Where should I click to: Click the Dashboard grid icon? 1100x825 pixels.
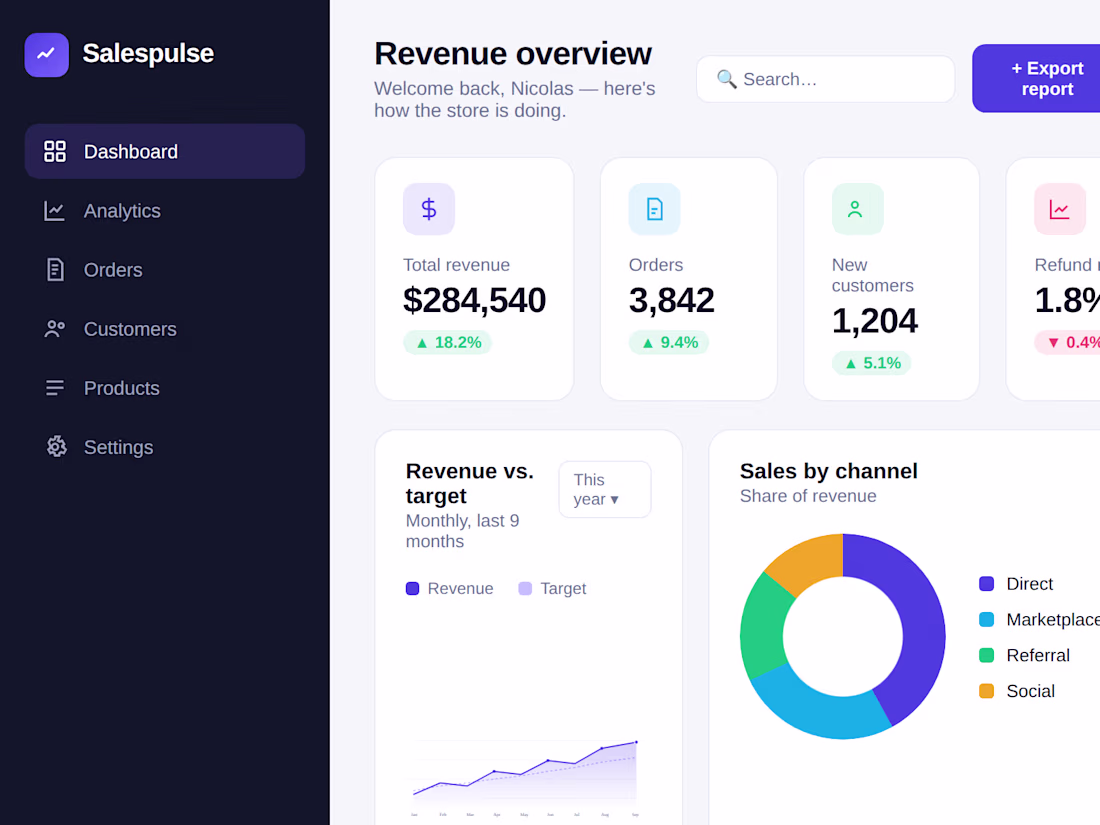[x=55, y=152]
